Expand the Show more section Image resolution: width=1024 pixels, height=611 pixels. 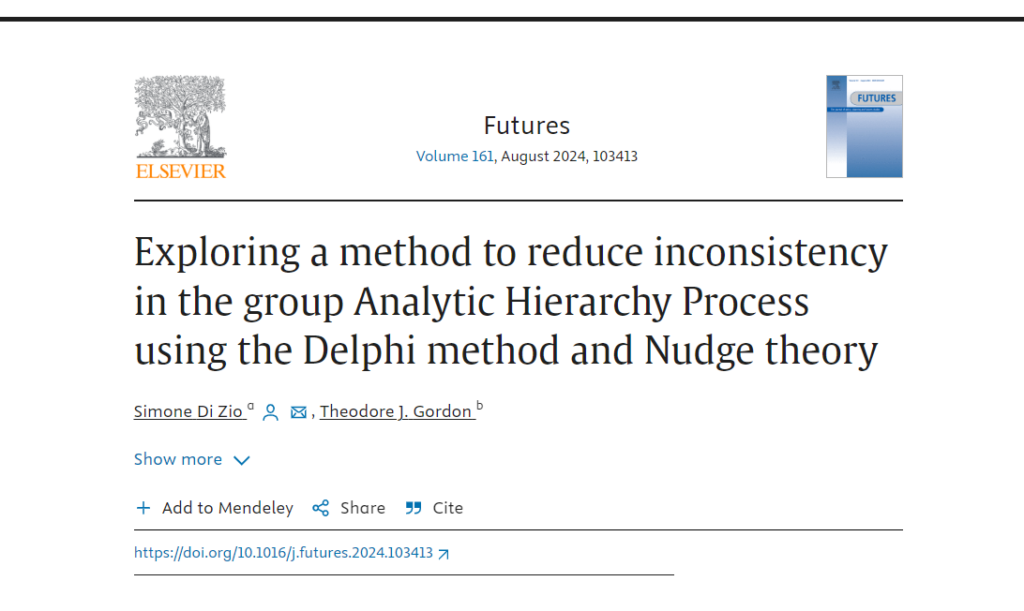177,459
